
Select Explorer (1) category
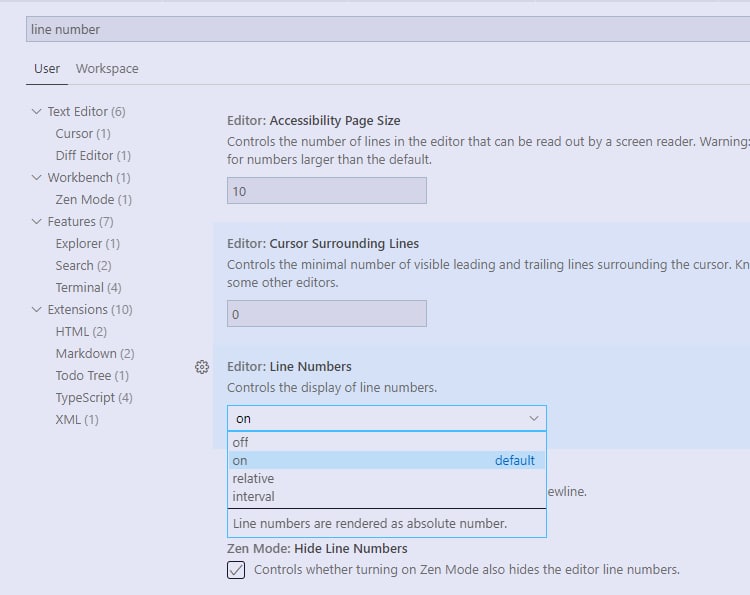[x=88, y=243]
